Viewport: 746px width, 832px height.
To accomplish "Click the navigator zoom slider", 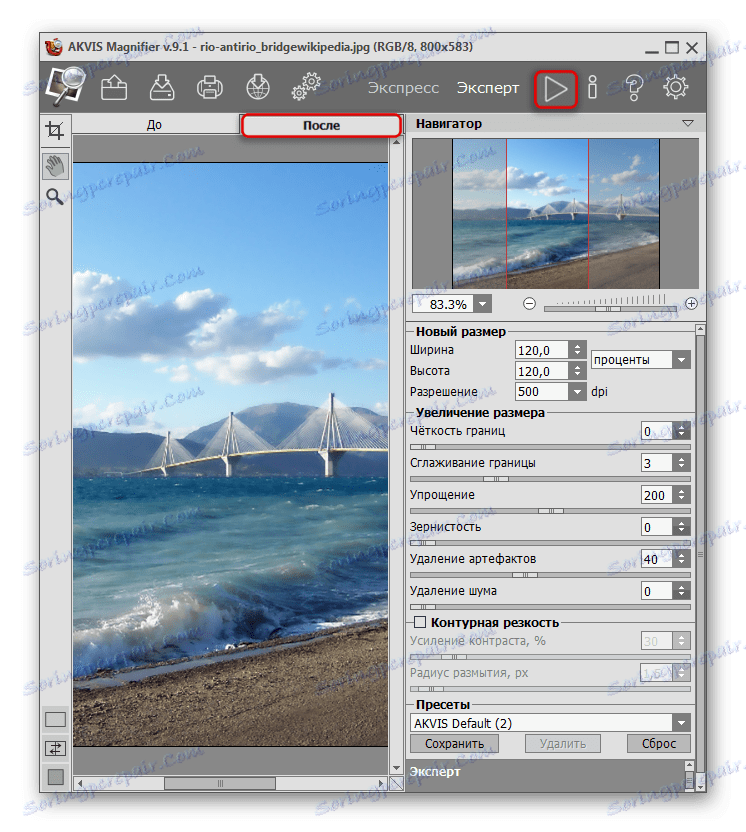I will tap(610, 308).
